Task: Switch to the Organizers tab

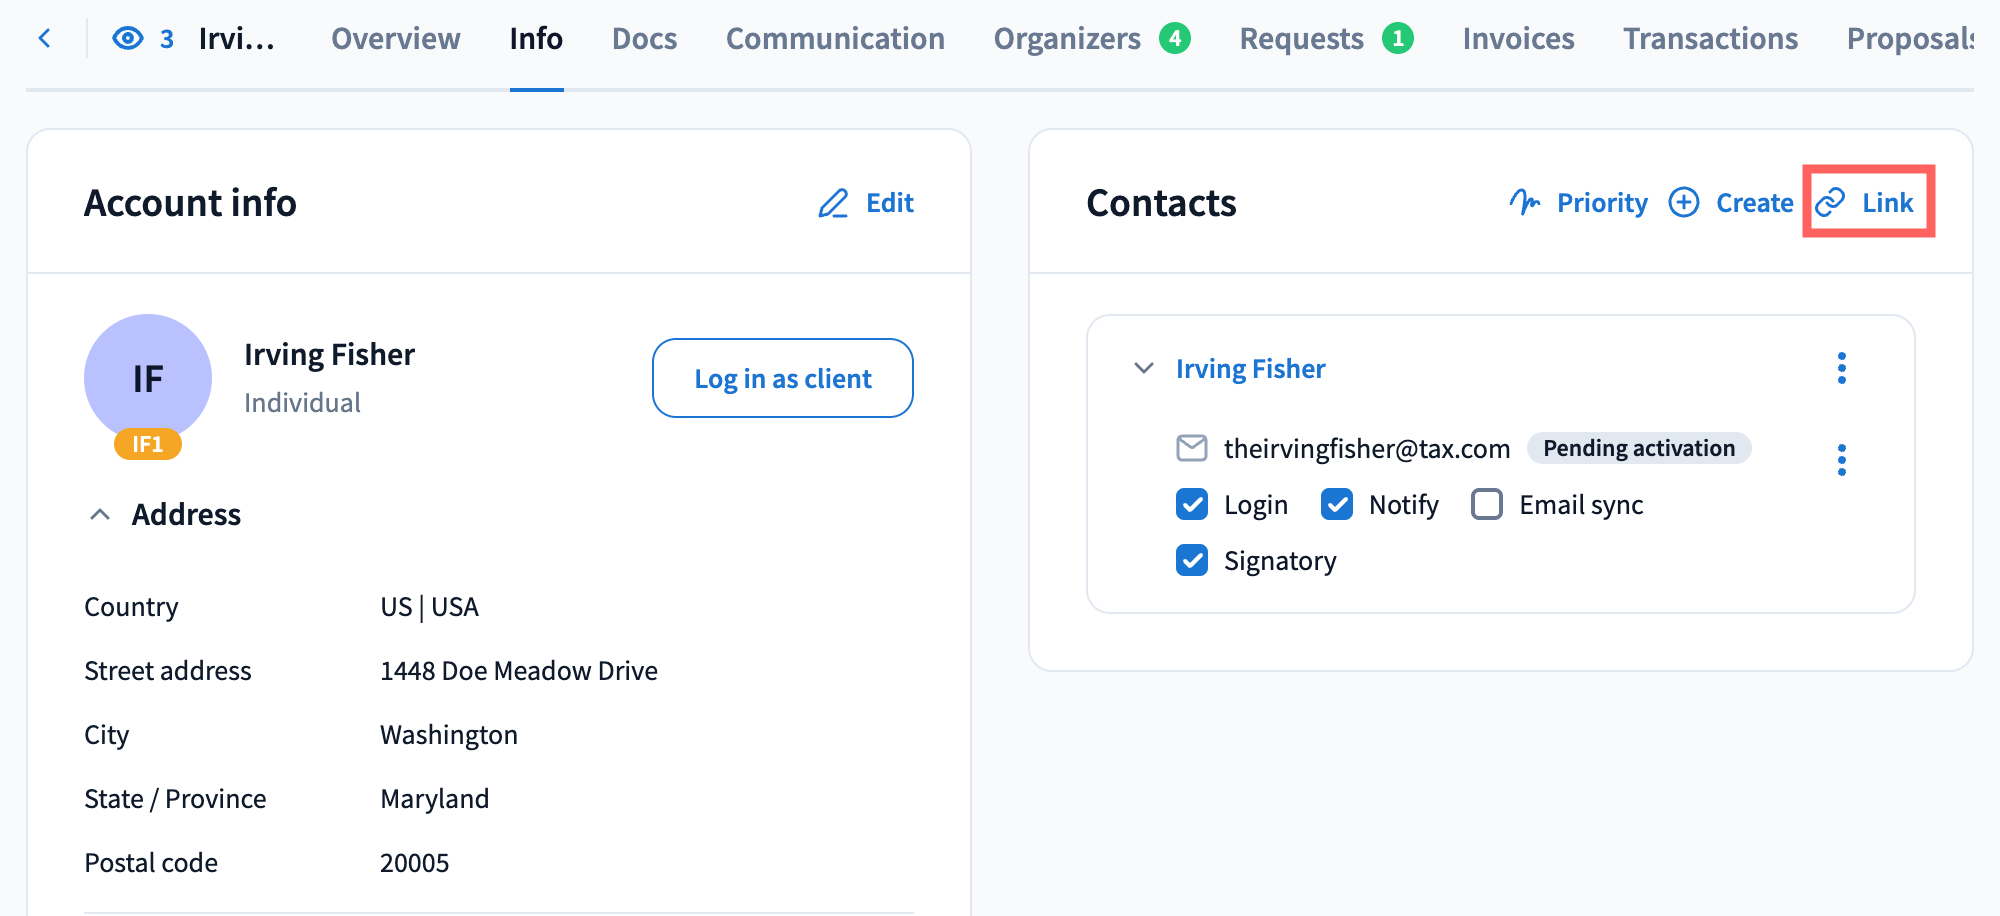Action: tap(1067, 39)
